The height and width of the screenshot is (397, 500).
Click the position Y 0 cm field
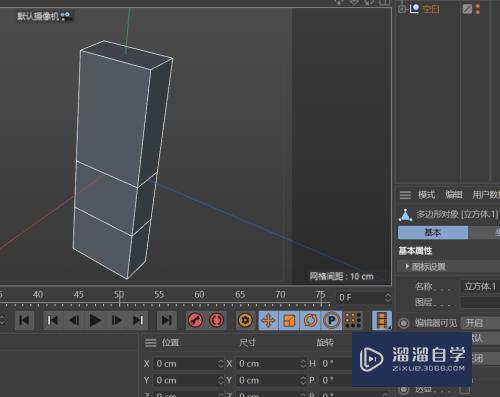point(186,380)
